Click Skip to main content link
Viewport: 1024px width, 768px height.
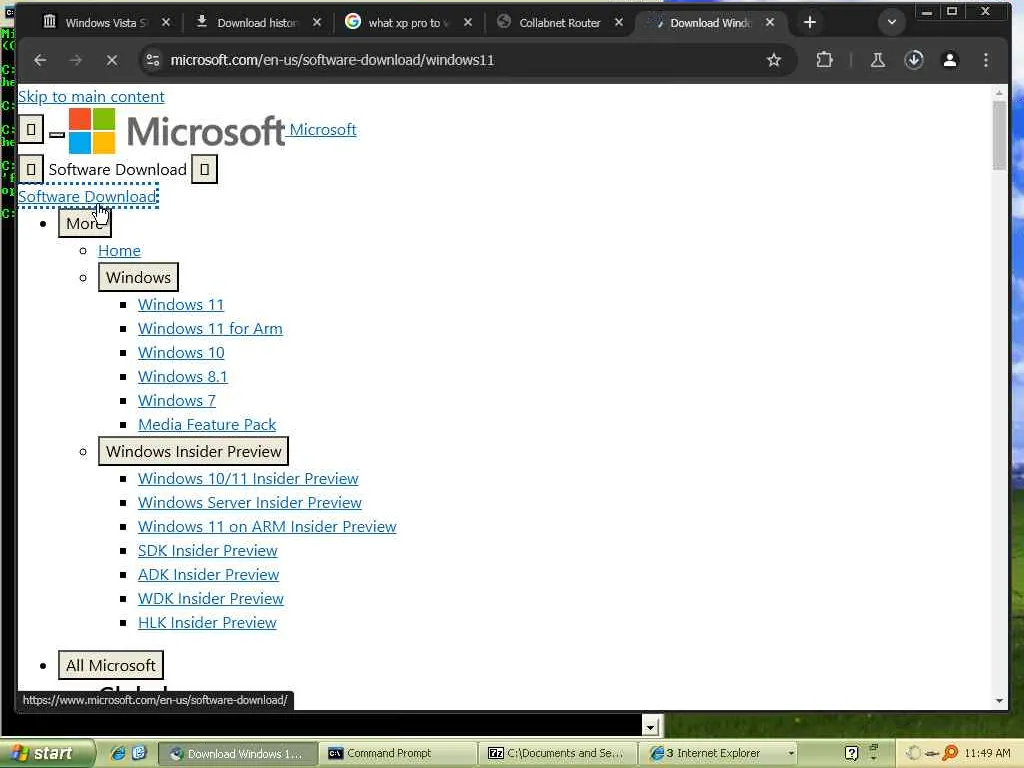point(91,97)
